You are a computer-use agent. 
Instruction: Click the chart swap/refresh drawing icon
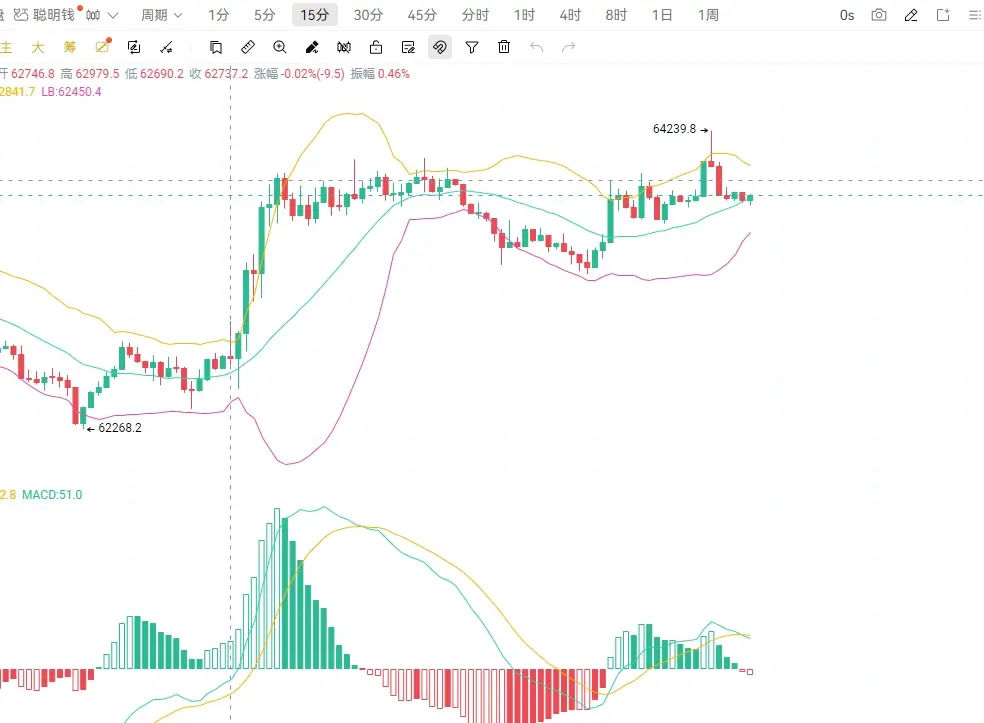134,47
